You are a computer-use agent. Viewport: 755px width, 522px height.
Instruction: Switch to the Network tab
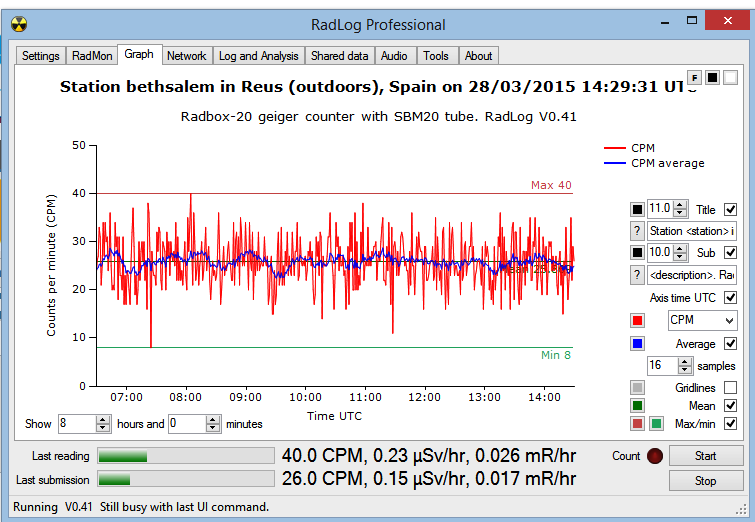click(x=186, y=56)
